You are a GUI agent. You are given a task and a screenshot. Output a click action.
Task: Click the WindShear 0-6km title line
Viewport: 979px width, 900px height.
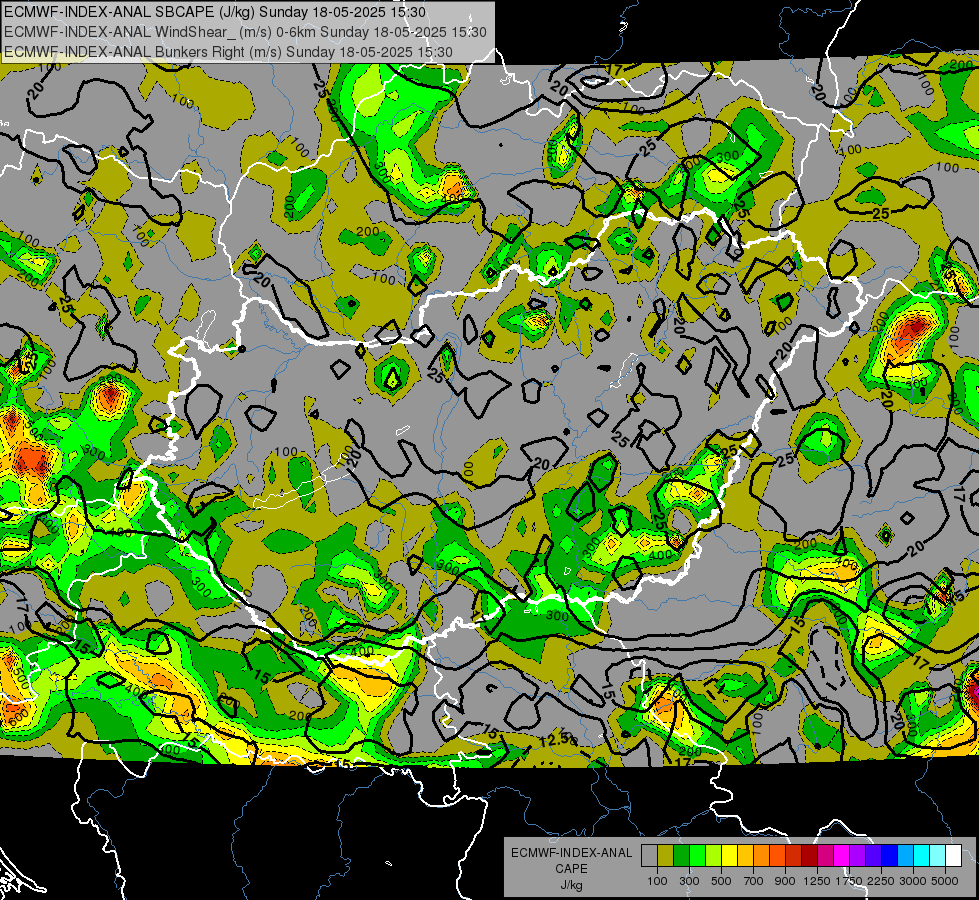point(245,32)
